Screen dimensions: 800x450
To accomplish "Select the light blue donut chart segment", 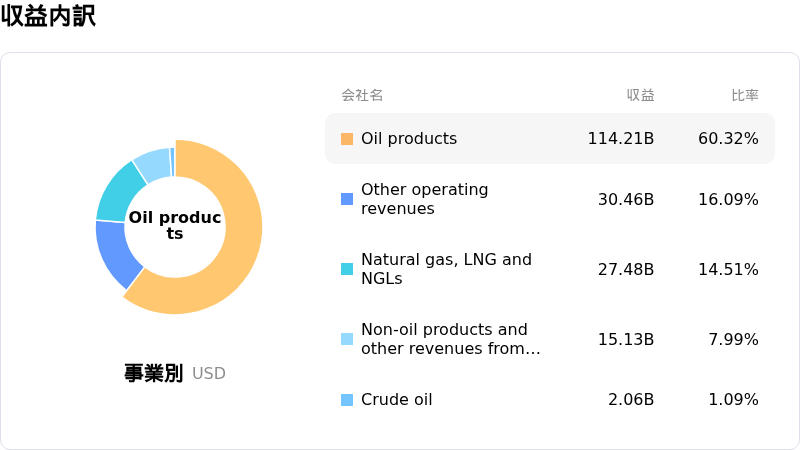I will click(151, 162).
